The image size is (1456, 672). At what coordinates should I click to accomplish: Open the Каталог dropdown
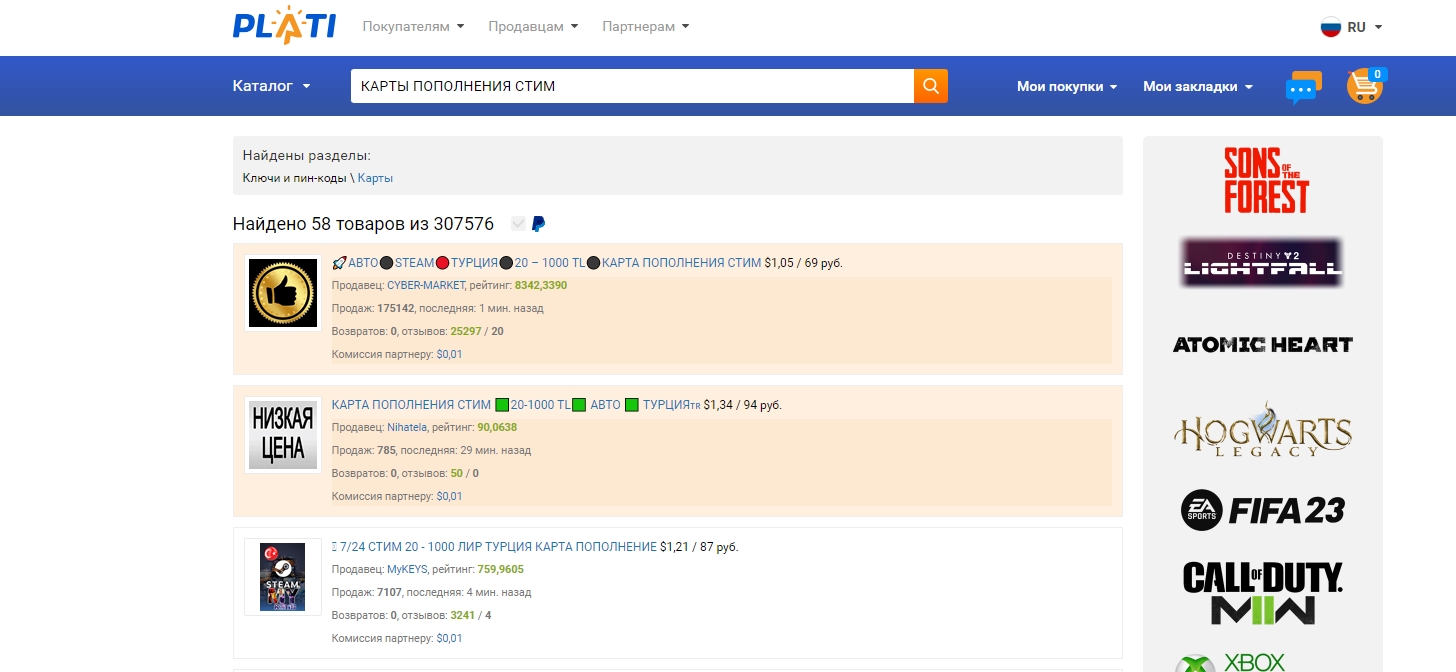pyautogui.click(x=272, y=86)
